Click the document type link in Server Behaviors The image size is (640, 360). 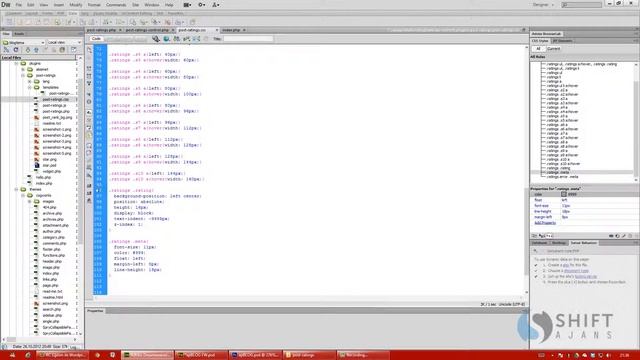576,271
